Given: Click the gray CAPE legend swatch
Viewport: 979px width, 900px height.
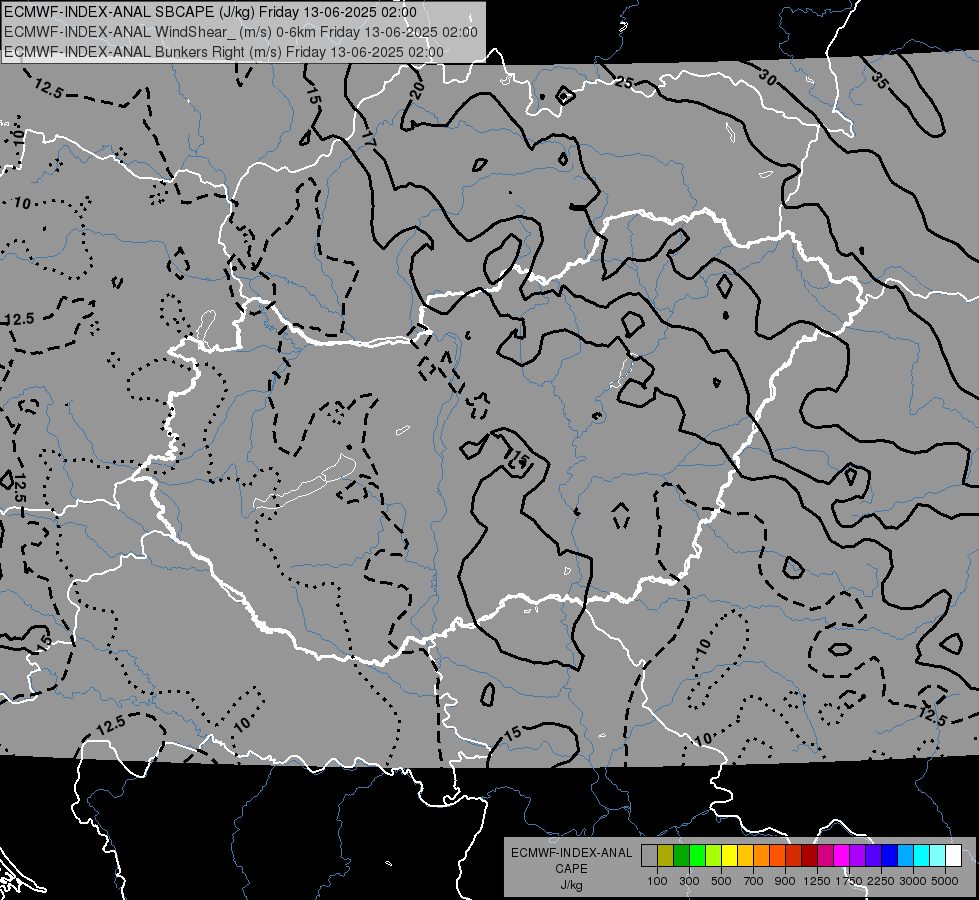Looking at the screenshot, I should click(649, 855).
